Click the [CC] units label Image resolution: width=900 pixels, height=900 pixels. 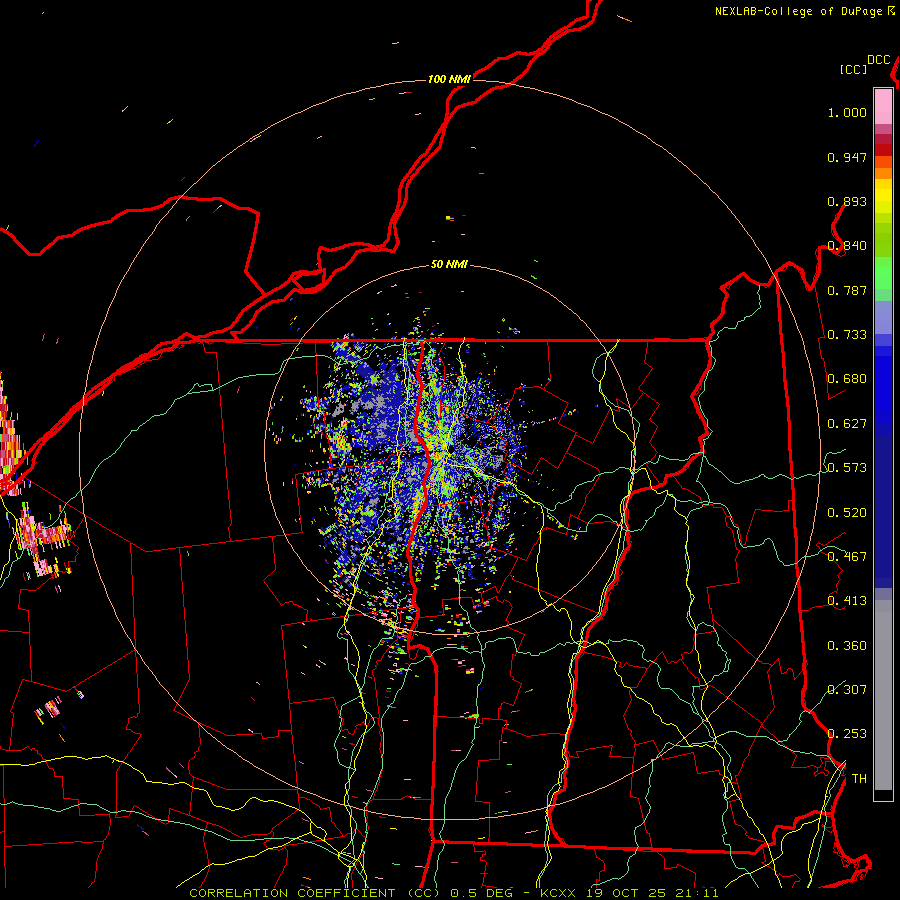(x=853, y=69)
